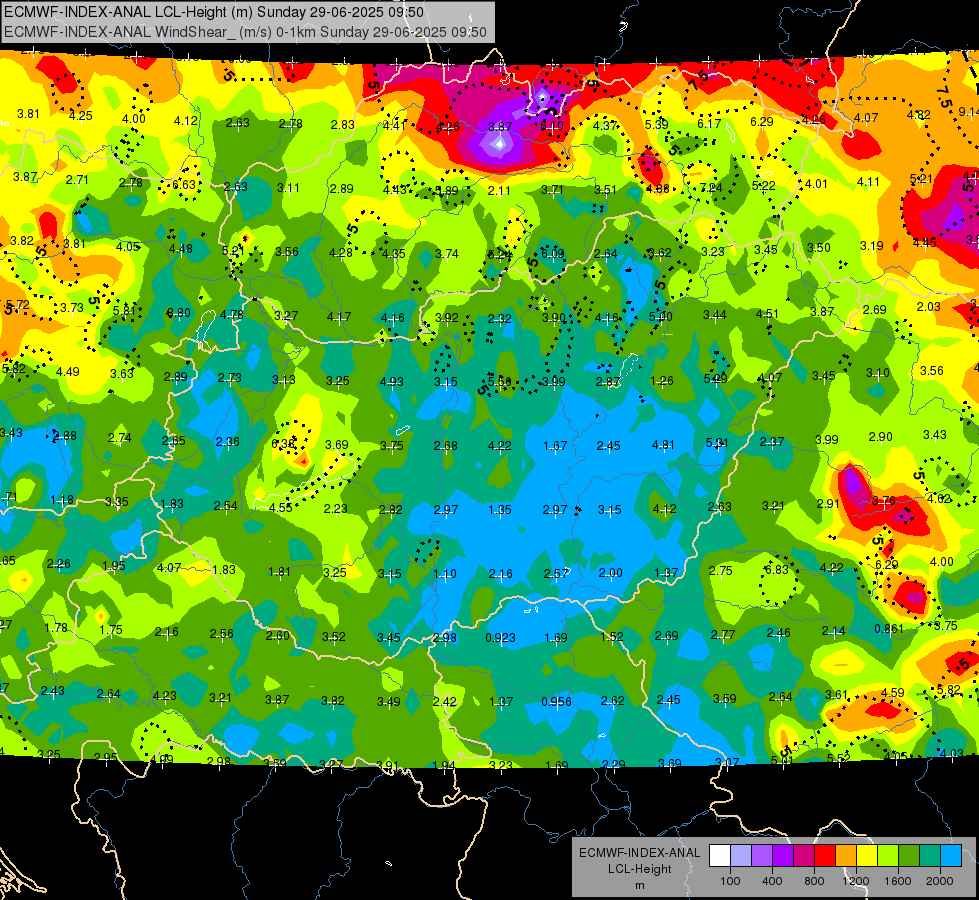Click the wind shear value 4.78

[232, 315]
